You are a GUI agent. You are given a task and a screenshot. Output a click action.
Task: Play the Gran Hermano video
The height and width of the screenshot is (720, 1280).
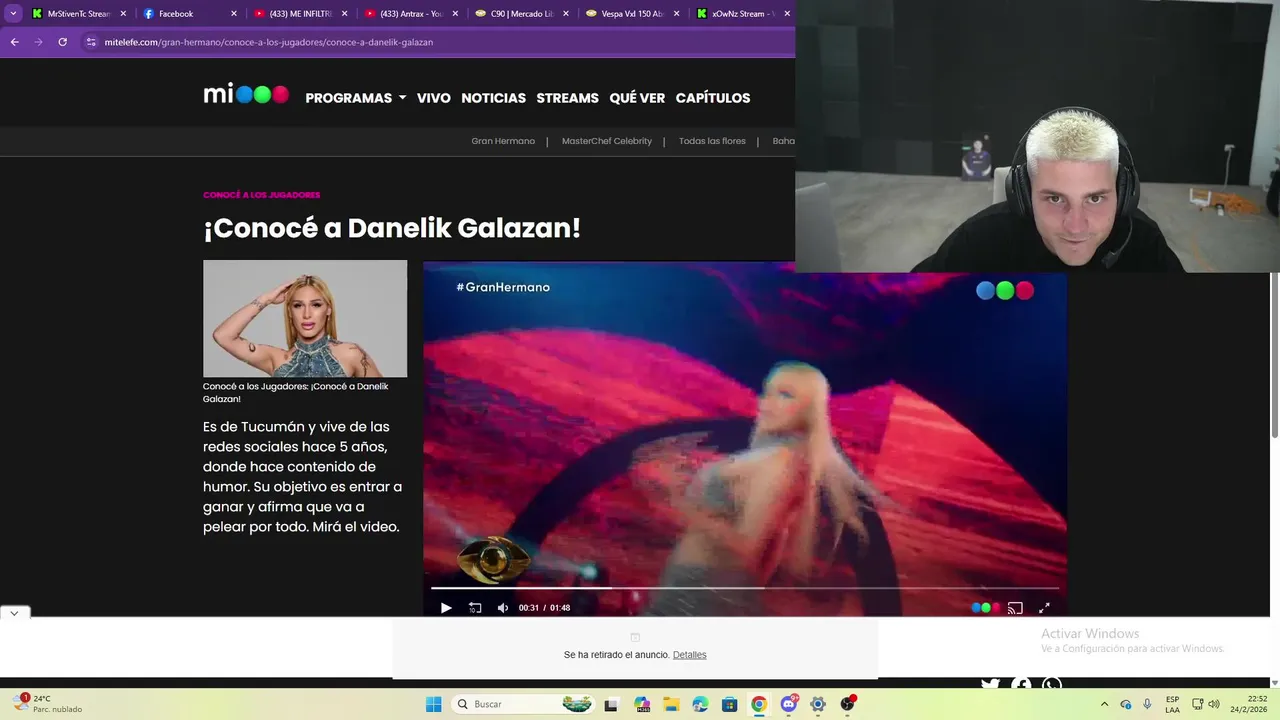click(x=446, y=608)
